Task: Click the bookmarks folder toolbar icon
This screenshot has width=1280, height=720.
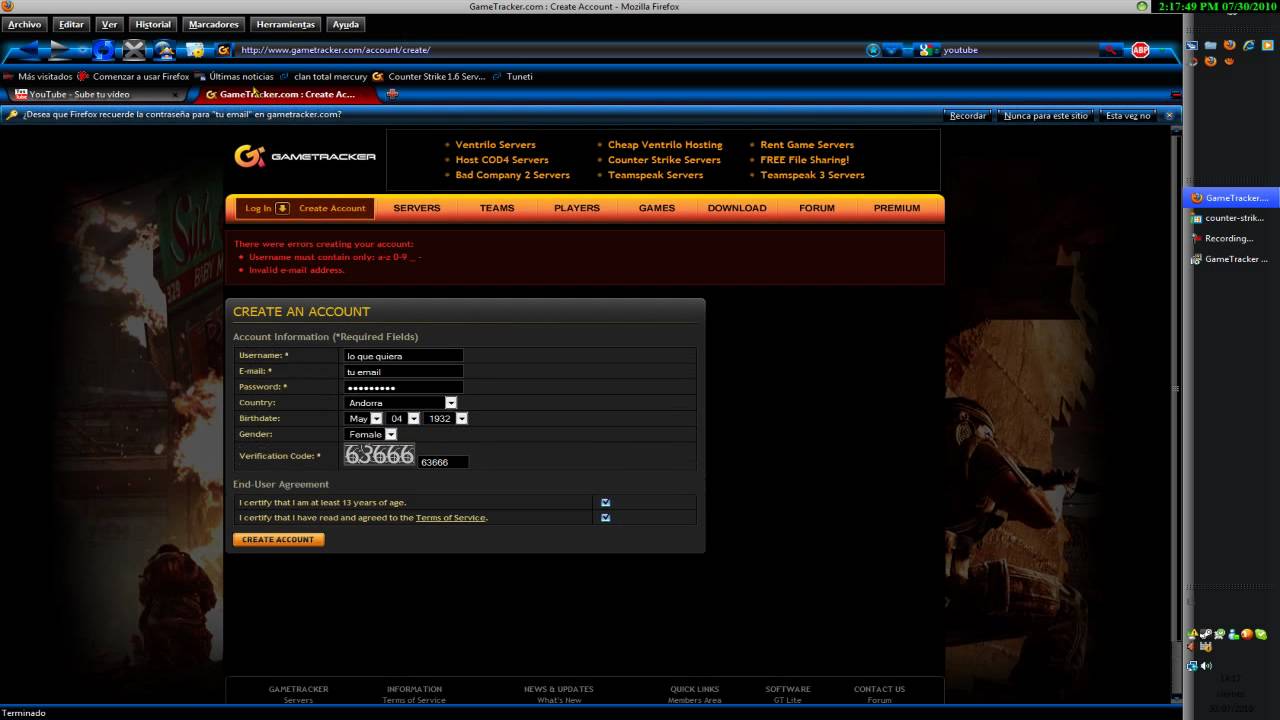Action: 196,50
